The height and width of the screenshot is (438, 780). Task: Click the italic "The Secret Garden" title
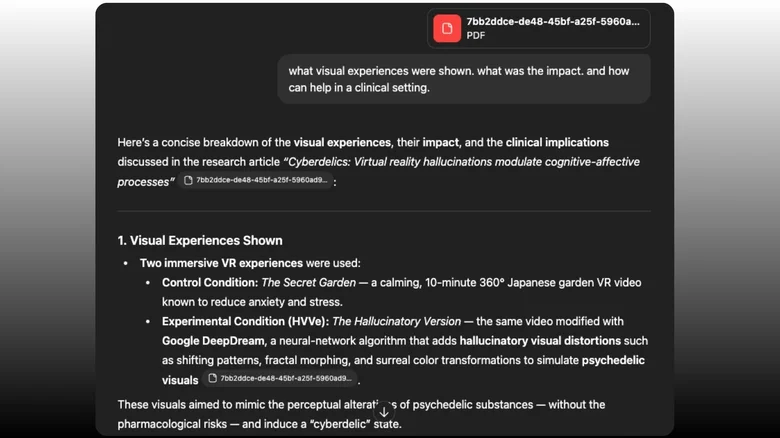pos(308,283)
